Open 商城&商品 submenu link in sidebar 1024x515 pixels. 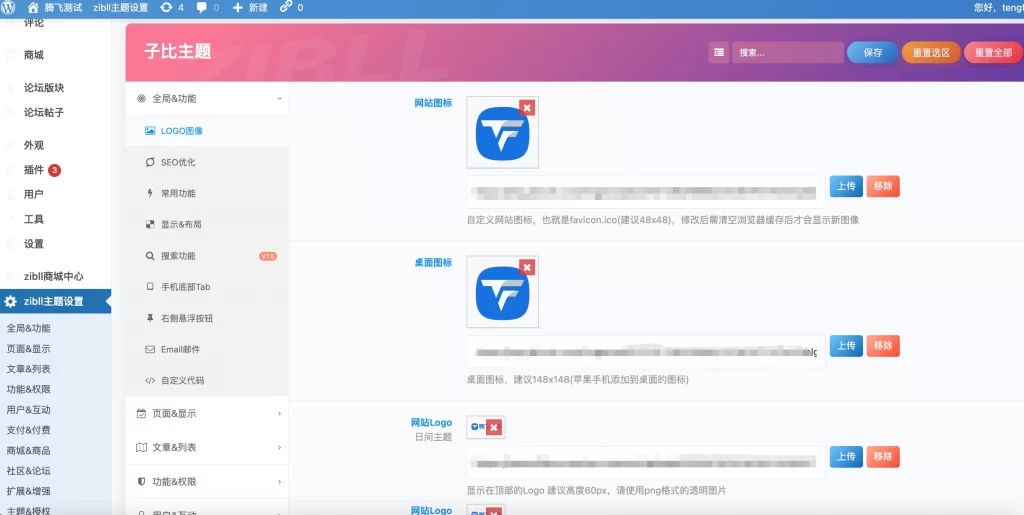pos(28,450)
